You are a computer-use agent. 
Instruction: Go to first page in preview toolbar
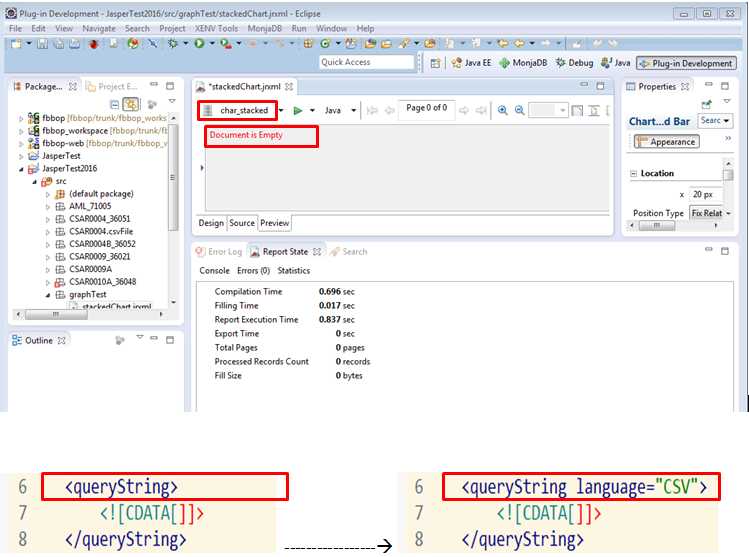[372, 110]
